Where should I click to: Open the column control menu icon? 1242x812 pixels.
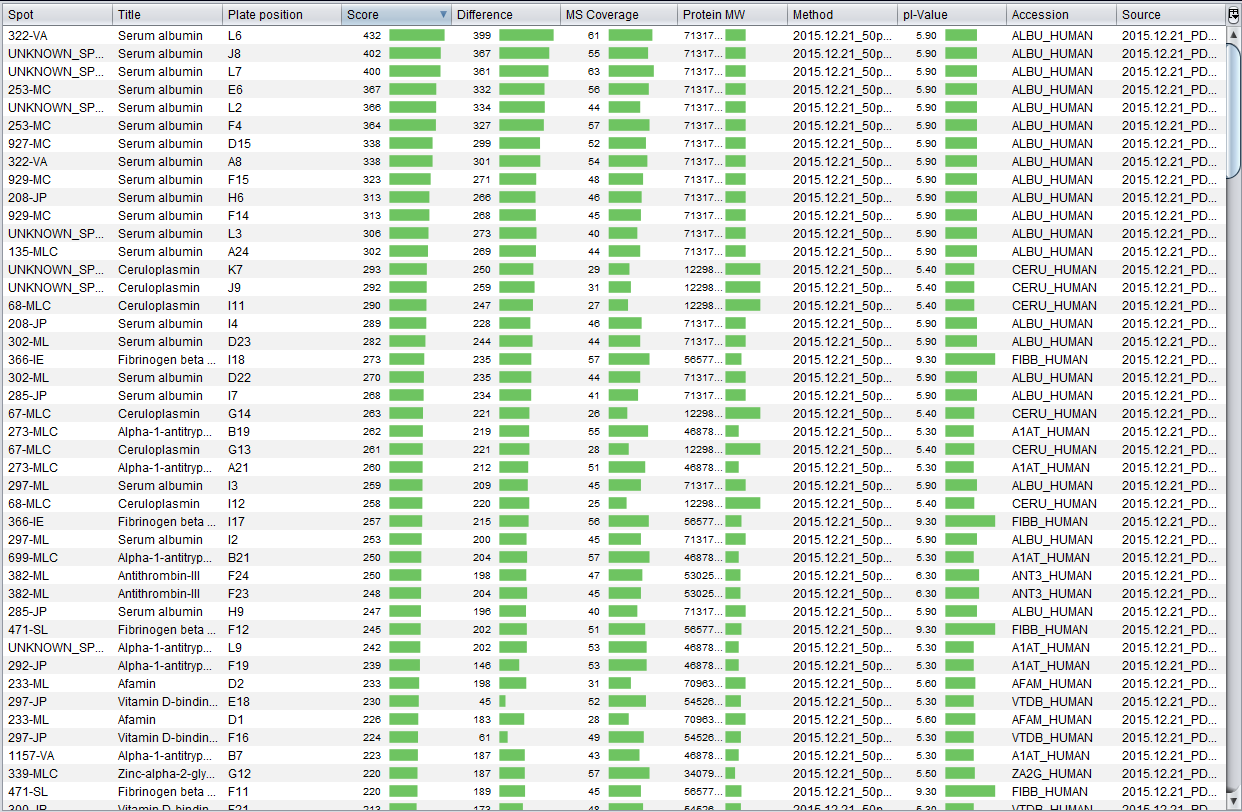tap(1233, 15)
